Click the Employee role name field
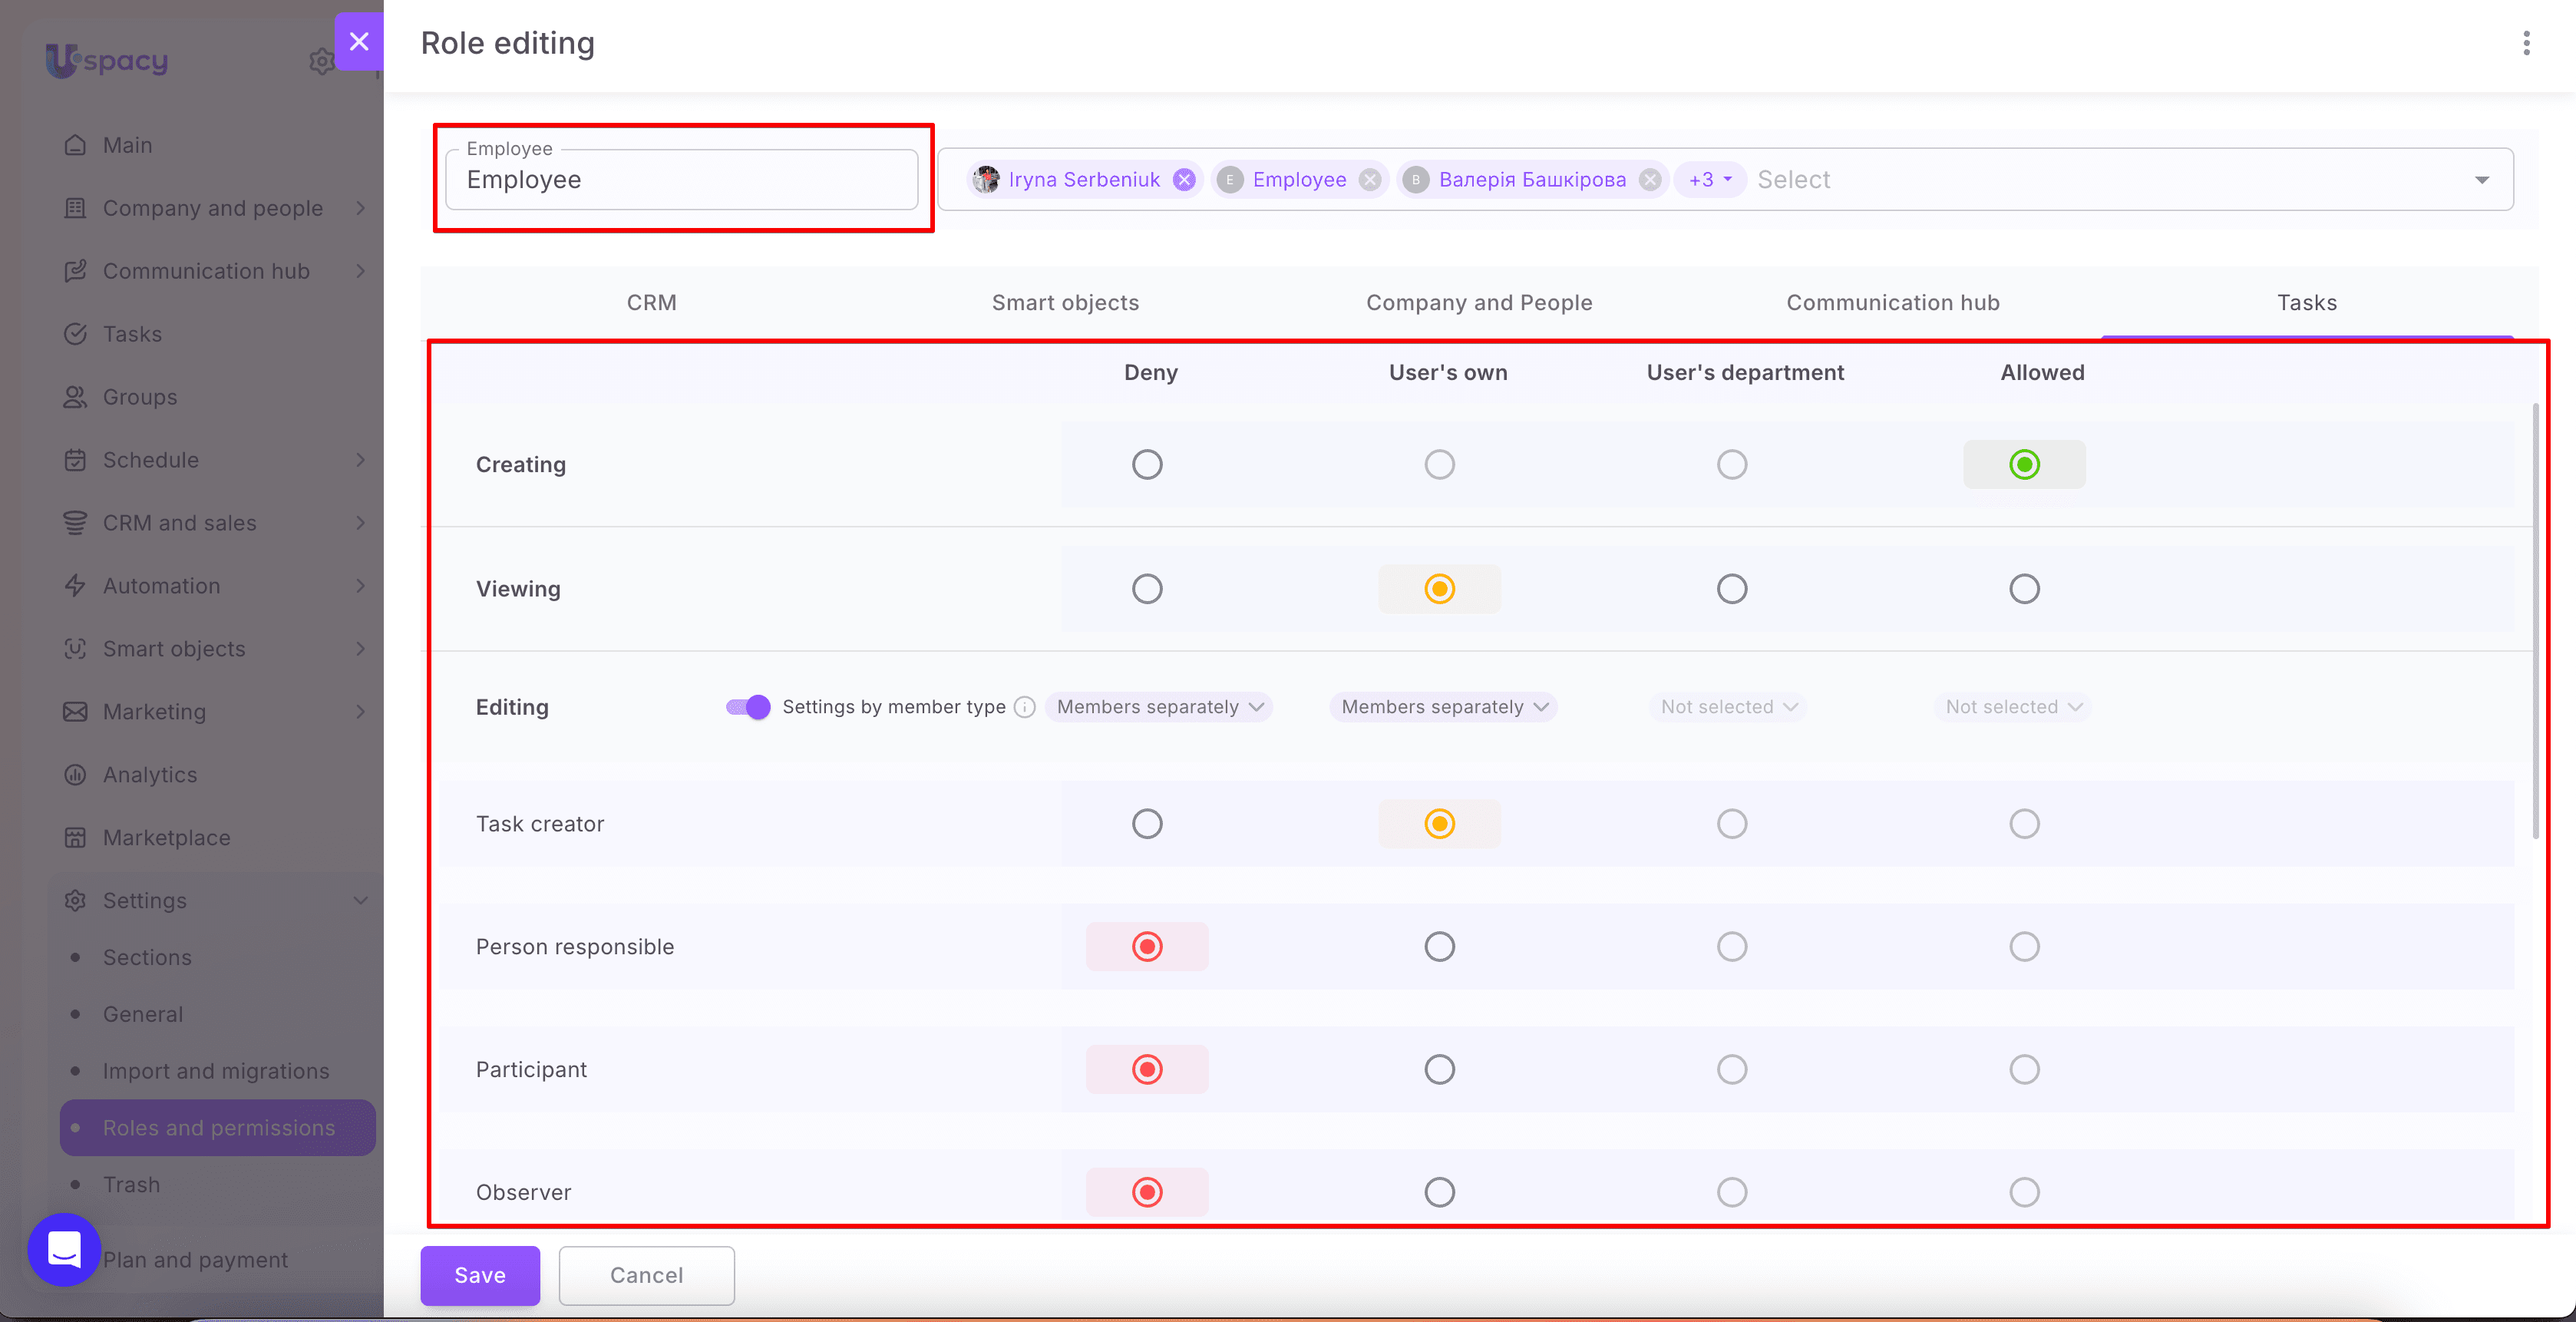Image resolution: width=2576 pixels, height=1322 pixels. pos(682,180)
